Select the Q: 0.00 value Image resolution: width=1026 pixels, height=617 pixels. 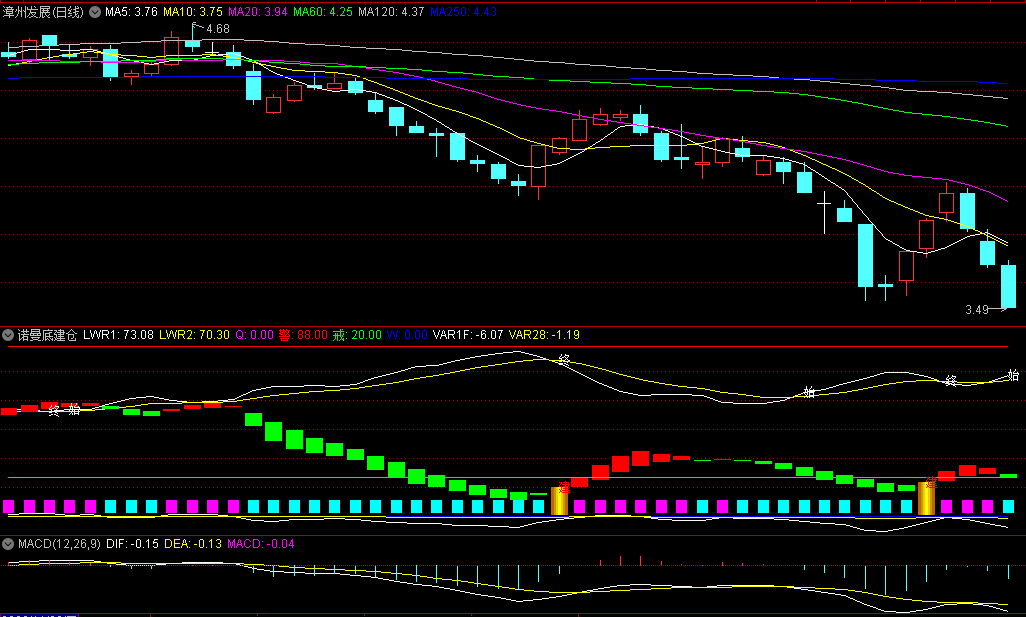point(255,335)
